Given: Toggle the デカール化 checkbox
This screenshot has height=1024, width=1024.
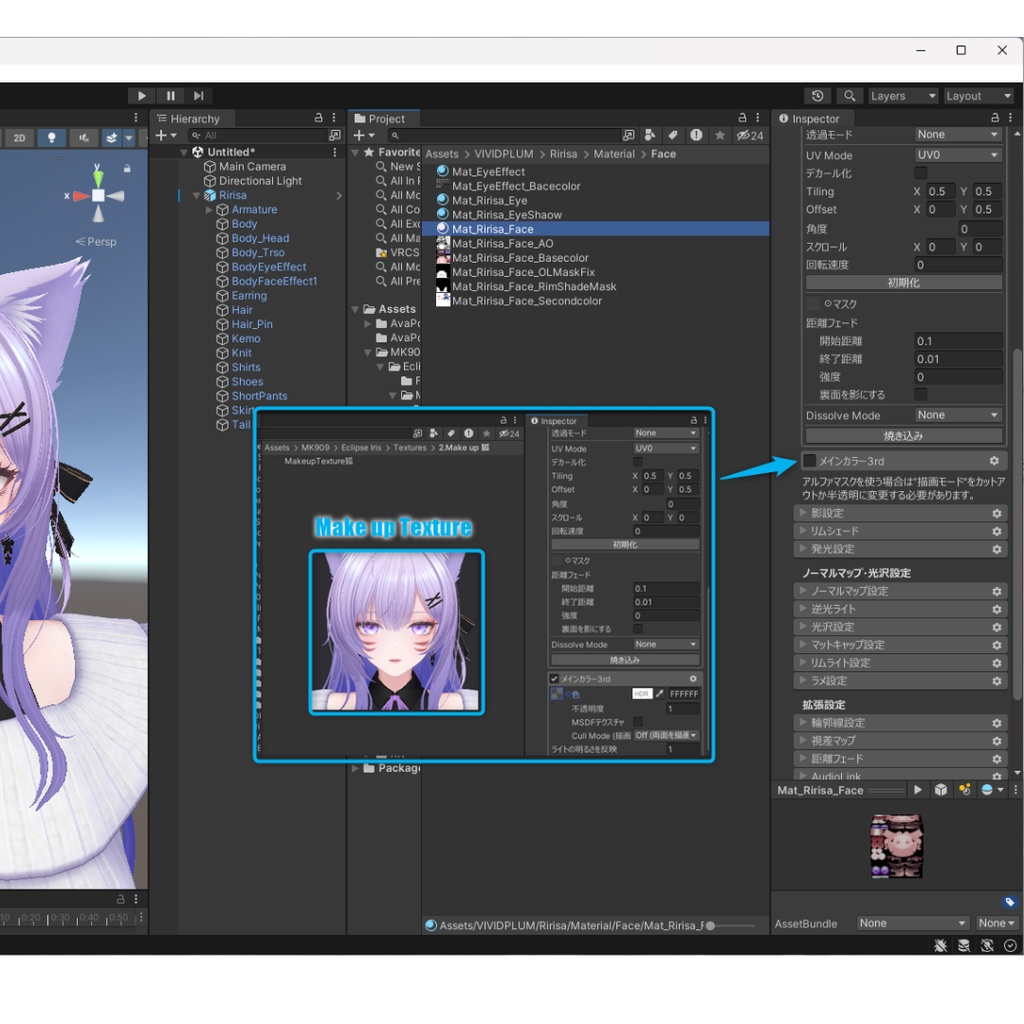Looking at the screenshot, I should (920, 173).
